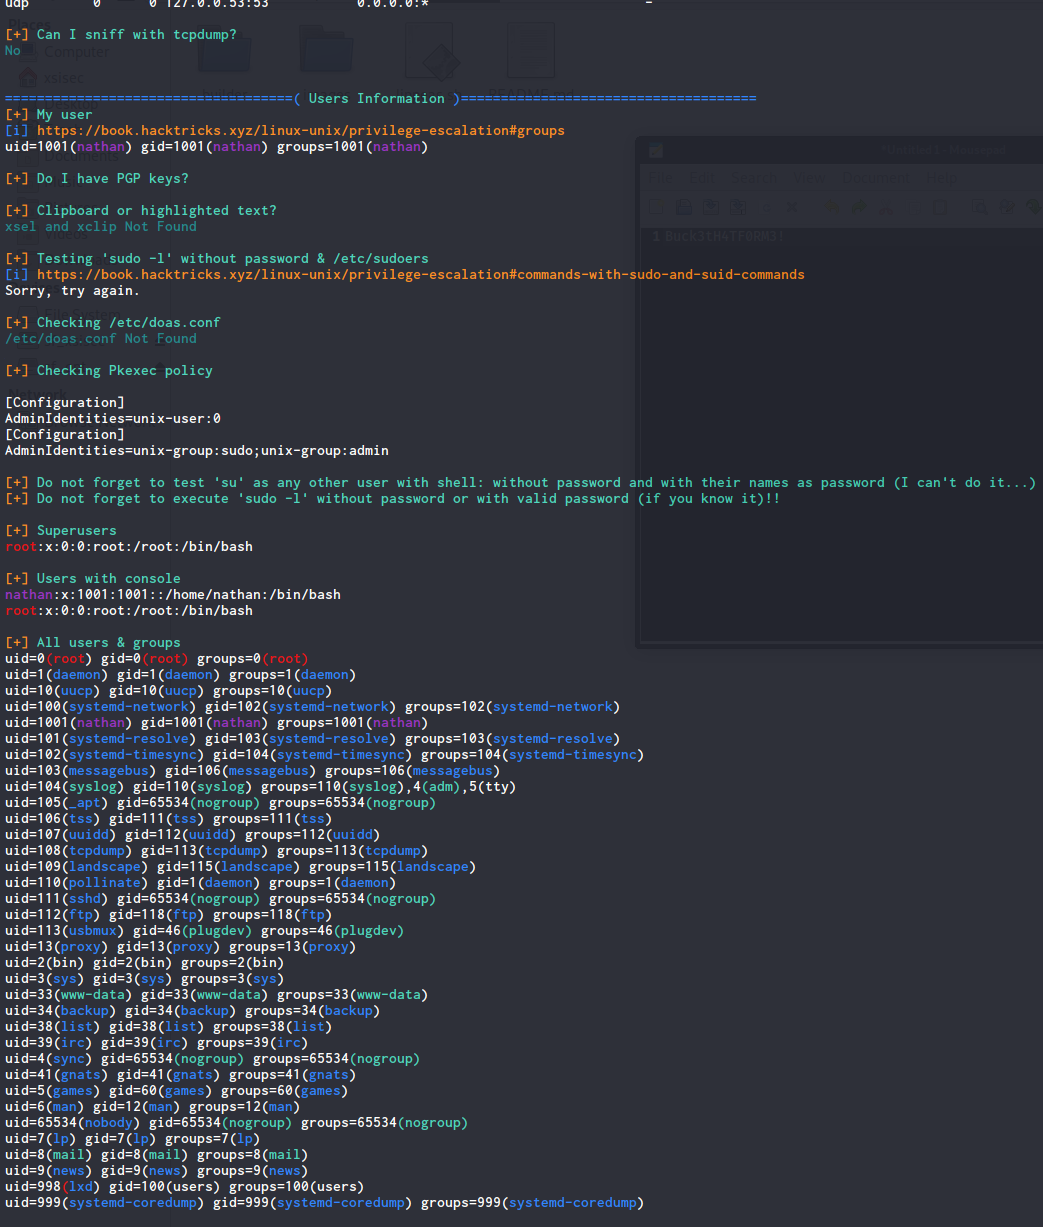Screen dimensions: 1043x1227
Task: Click the 'uid=999(systemd-coredump)' row
Action: (x=325, y=1203)
